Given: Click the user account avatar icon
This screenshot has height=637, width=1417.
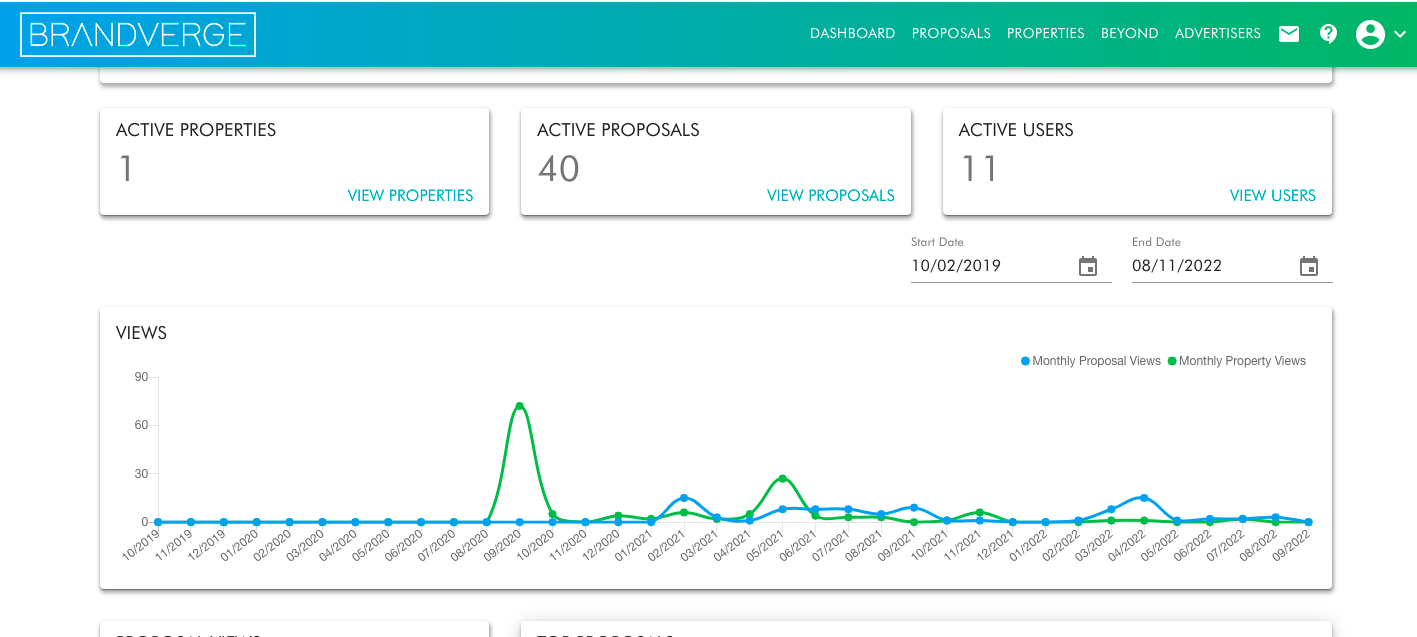Looking at the screenshot, I should (x=1370, y=34).
